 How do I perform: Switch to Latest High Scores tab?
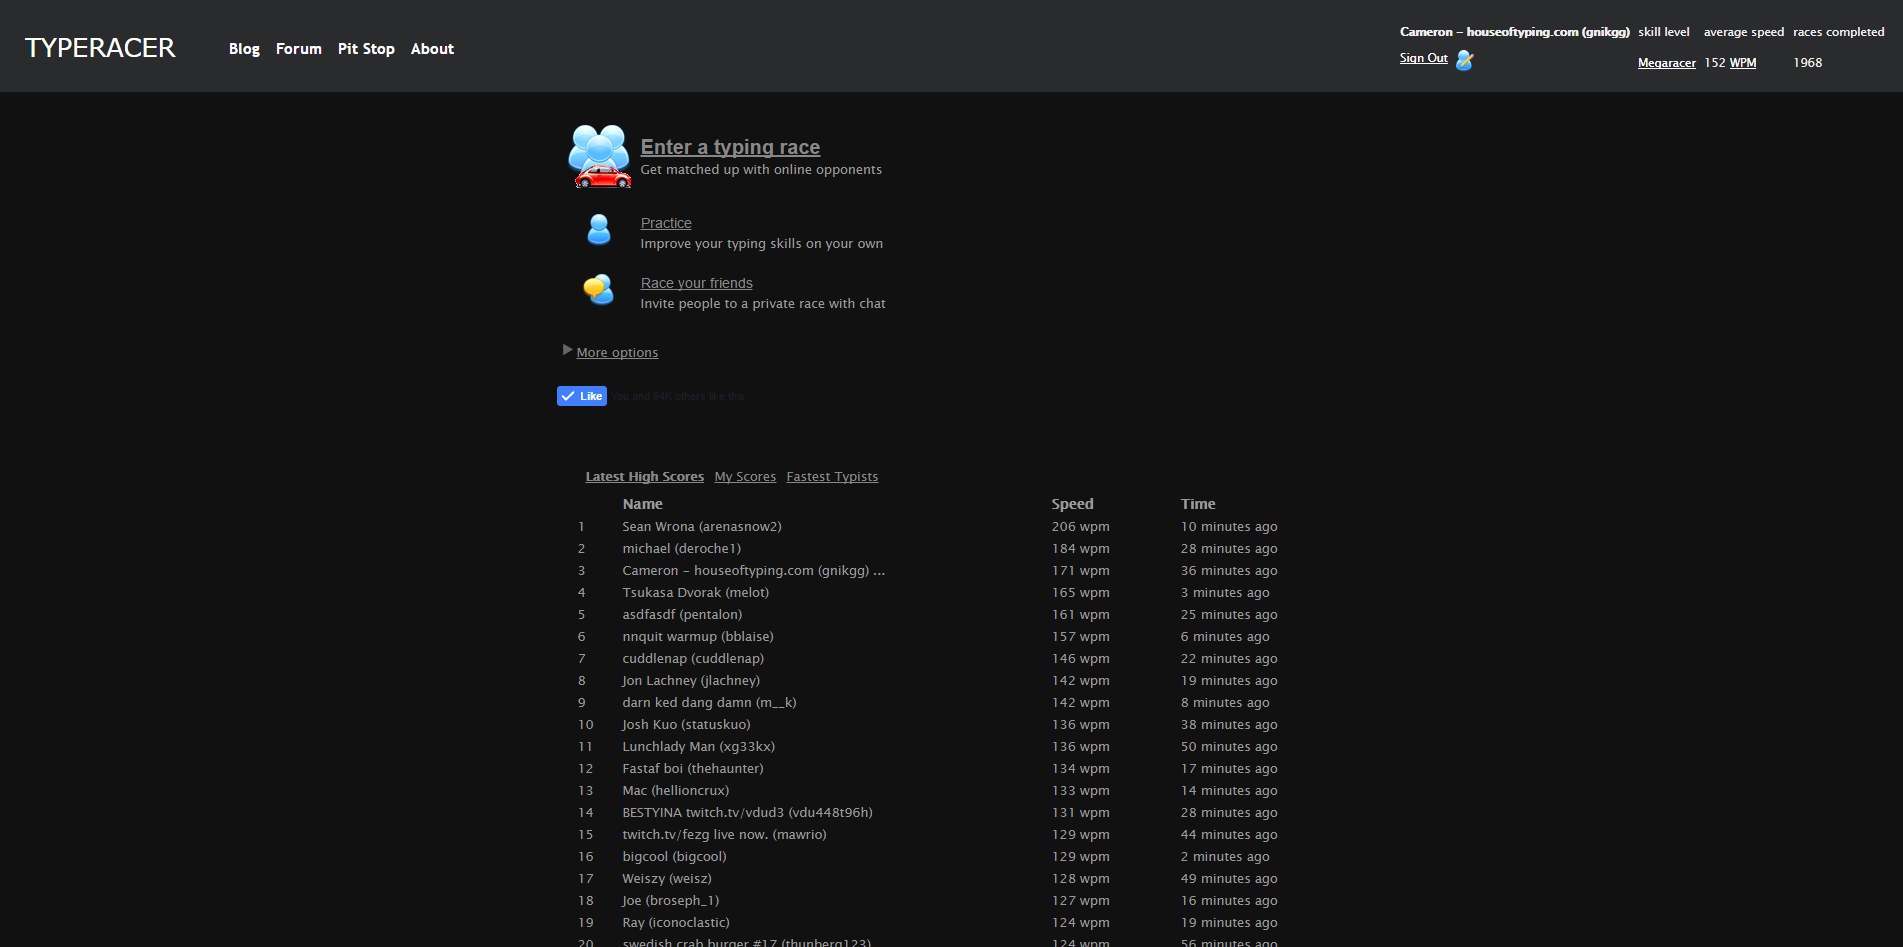pos(645,477)
